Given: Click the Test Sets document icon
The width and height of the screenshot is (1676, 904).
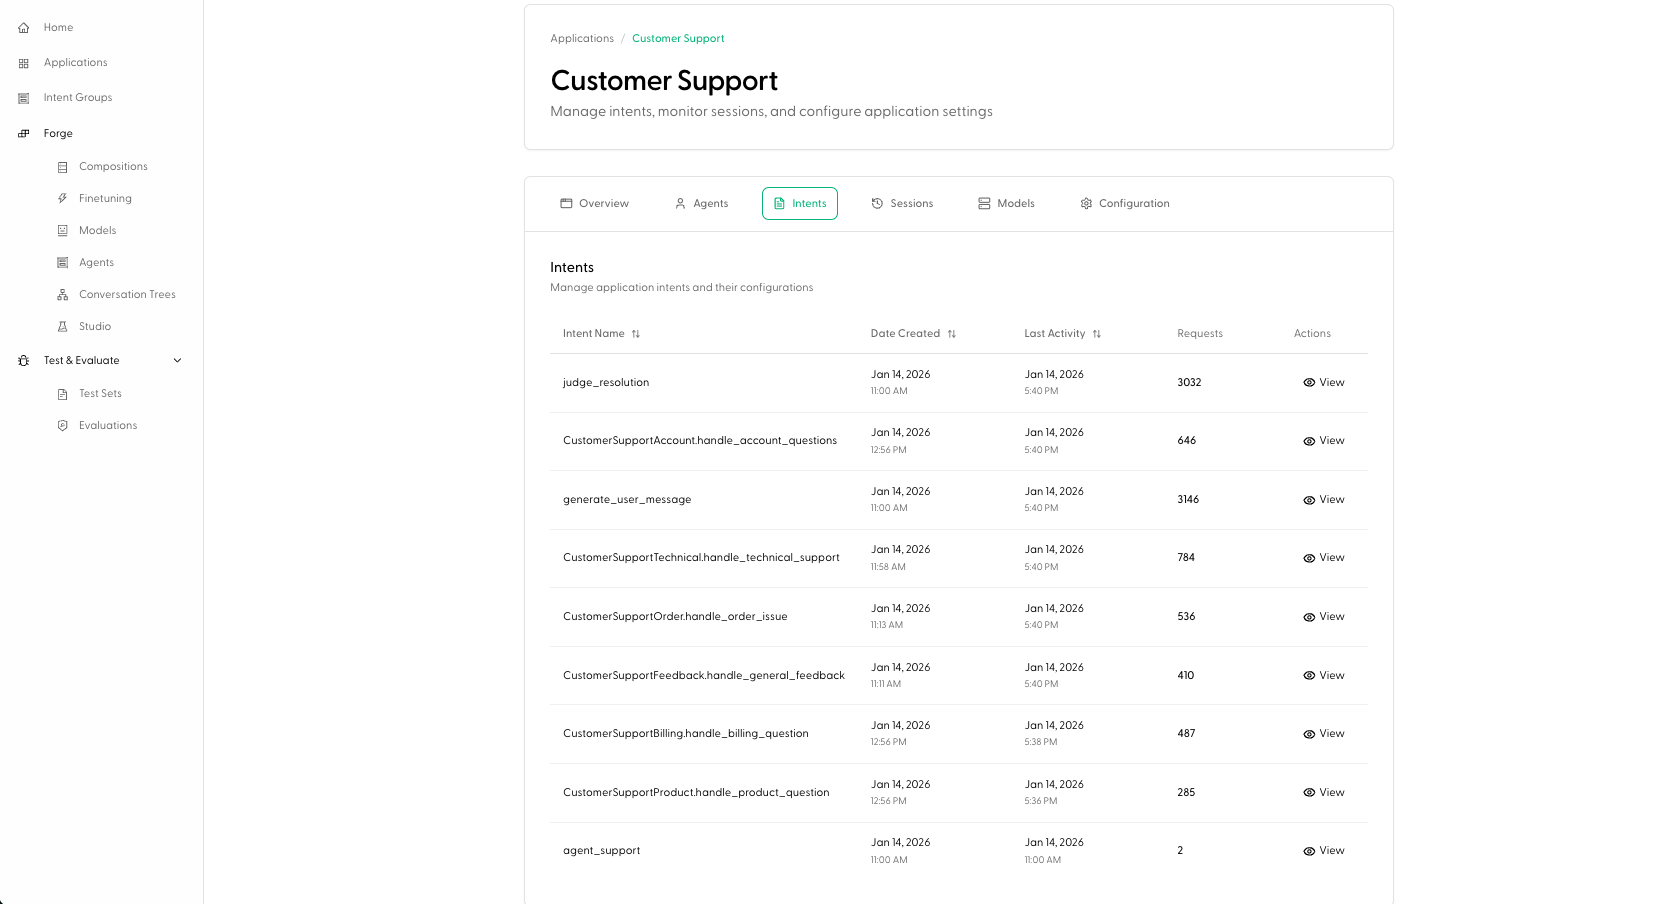Looking at the screenshot, I should click(63, 394).
